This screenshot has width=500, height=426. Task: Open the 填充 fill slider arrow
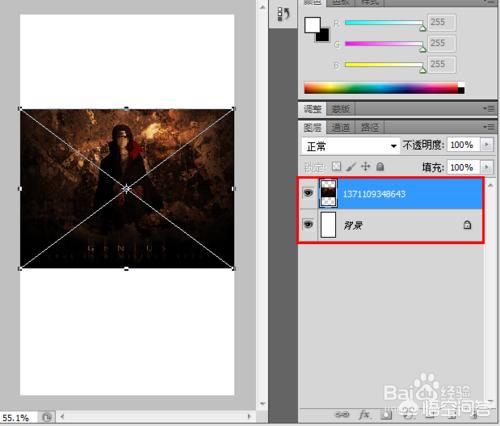click(x=487, y=167)
